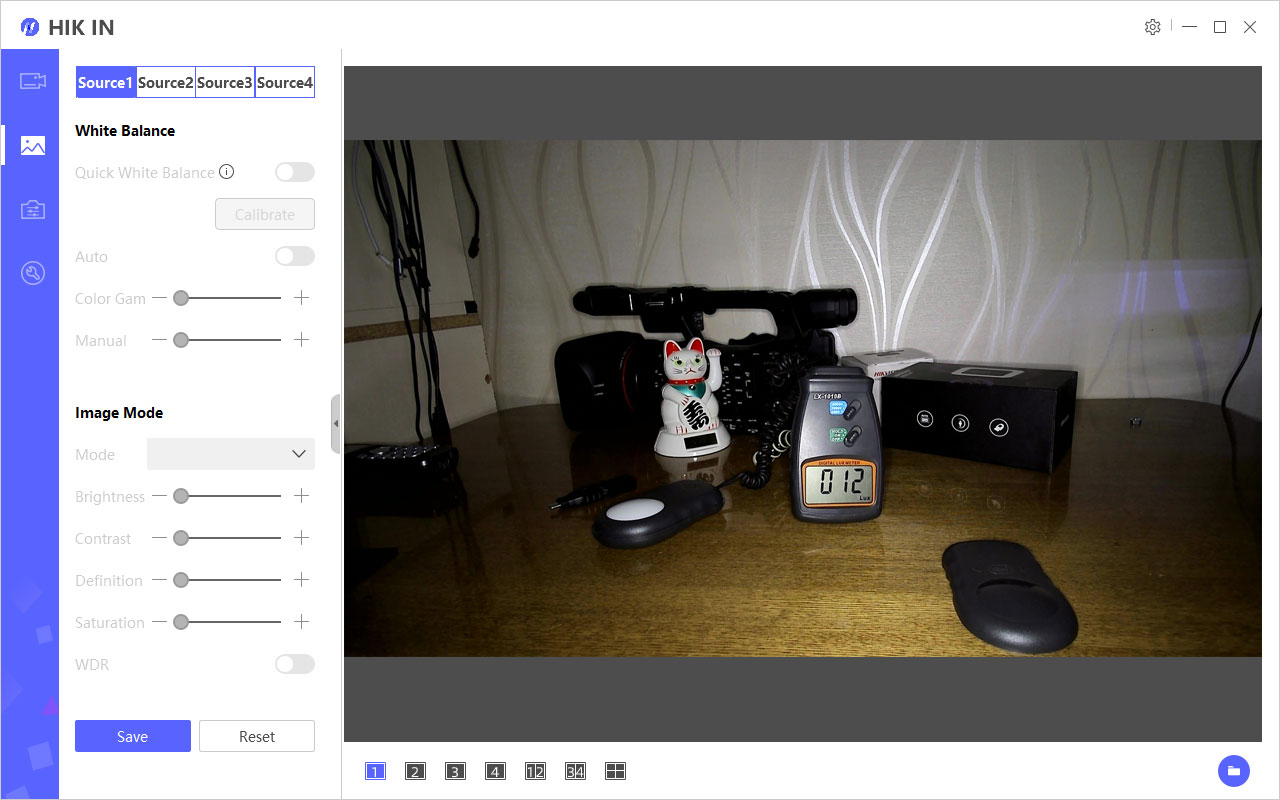This screenshot has height=800, width=1280.
Task: Click the Saturation slider handle
Action: [181, 622]
